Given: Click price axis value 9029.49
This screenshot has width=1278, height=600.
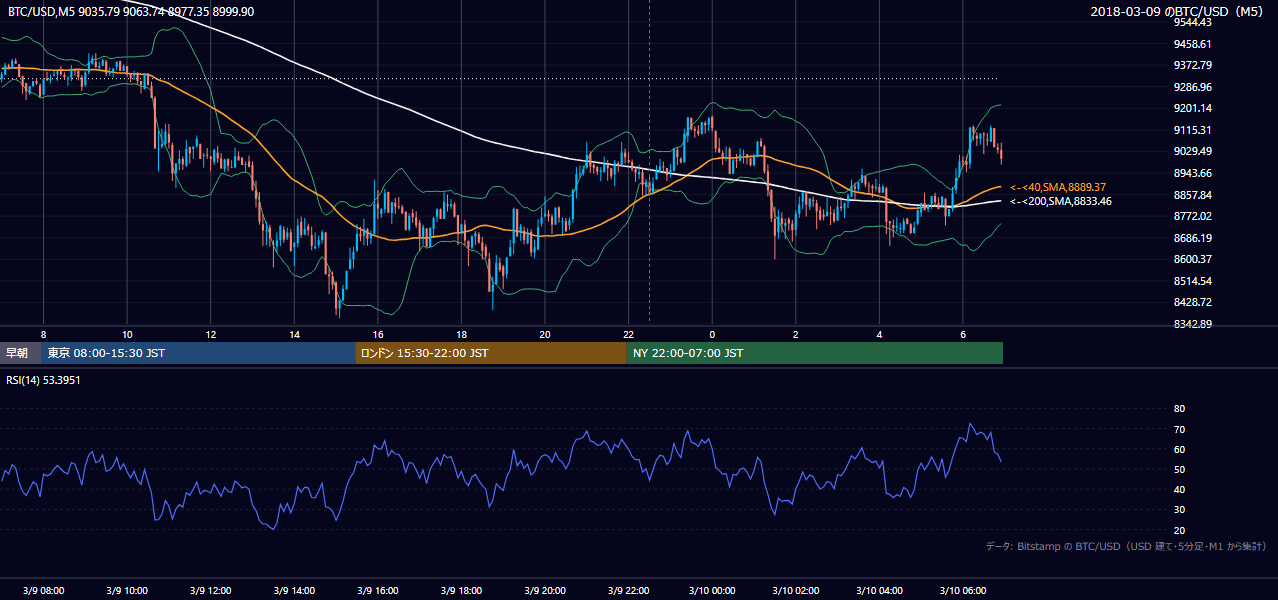Looking at the screenshot, I should point(1192,151).
